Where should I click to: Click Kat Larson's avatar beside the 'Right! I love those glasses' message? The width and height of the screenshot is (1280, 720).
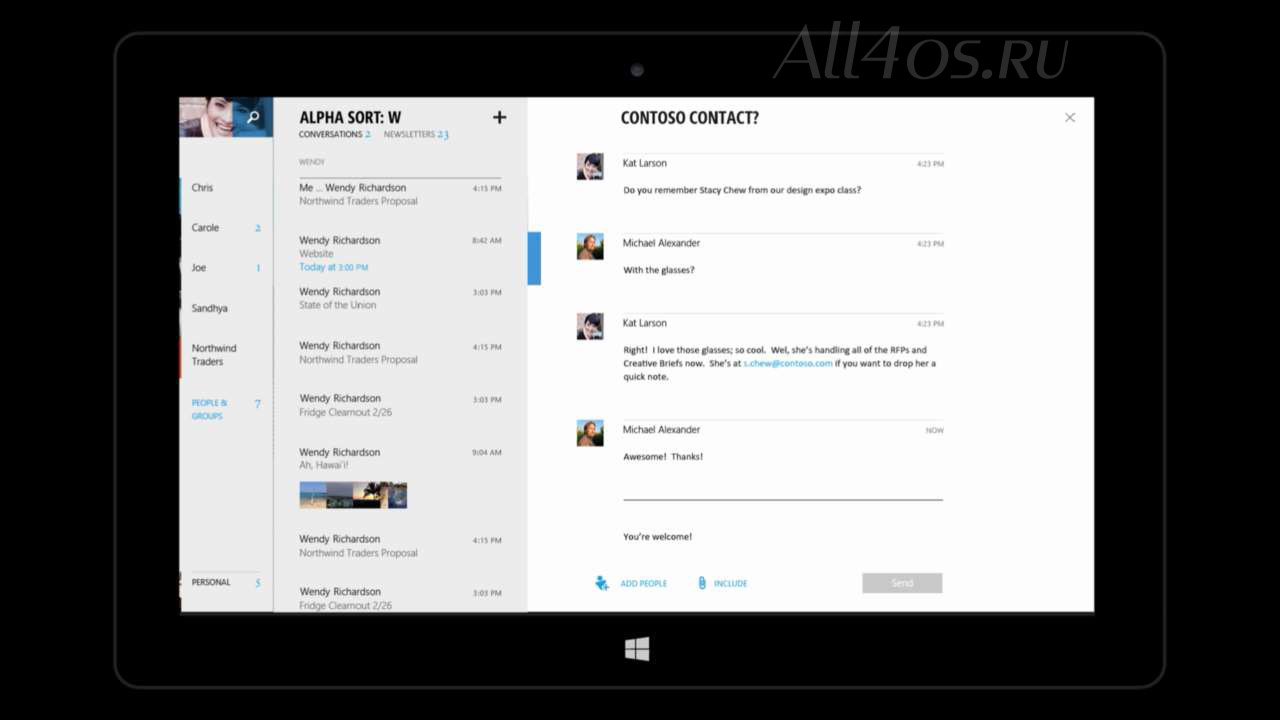pyautogui.click(x=590, y=326)
